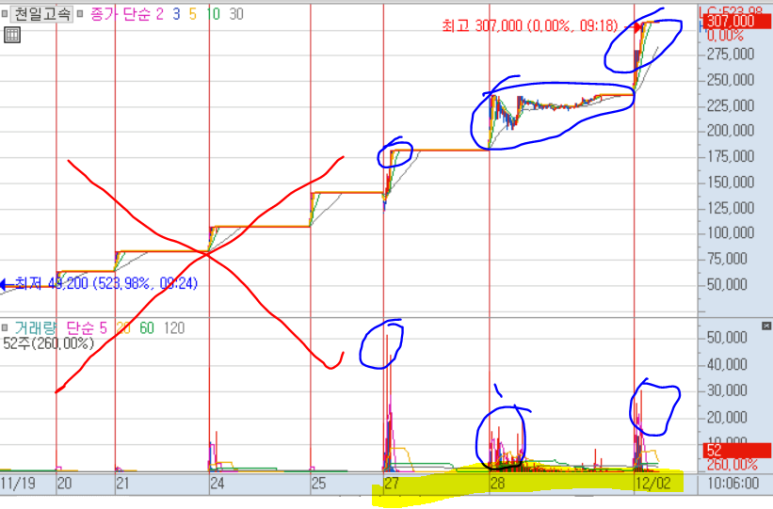Image resolution: width=773 pixels, height=509 pixels.
Task: Select the 10-period moving average label
Action: (x=213, y=14)
